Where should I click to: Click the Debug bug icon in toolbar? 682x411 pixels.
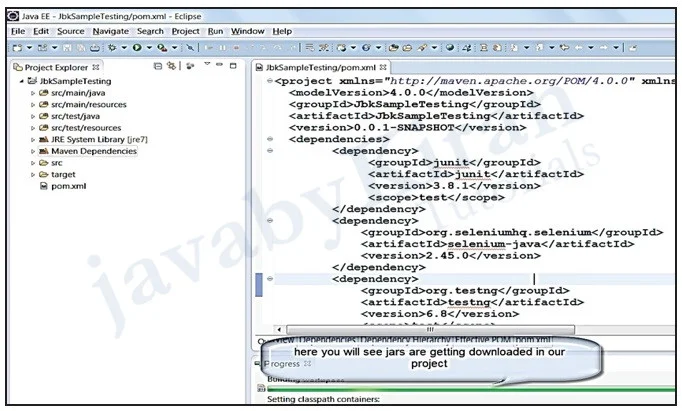(x=112, y=47)
